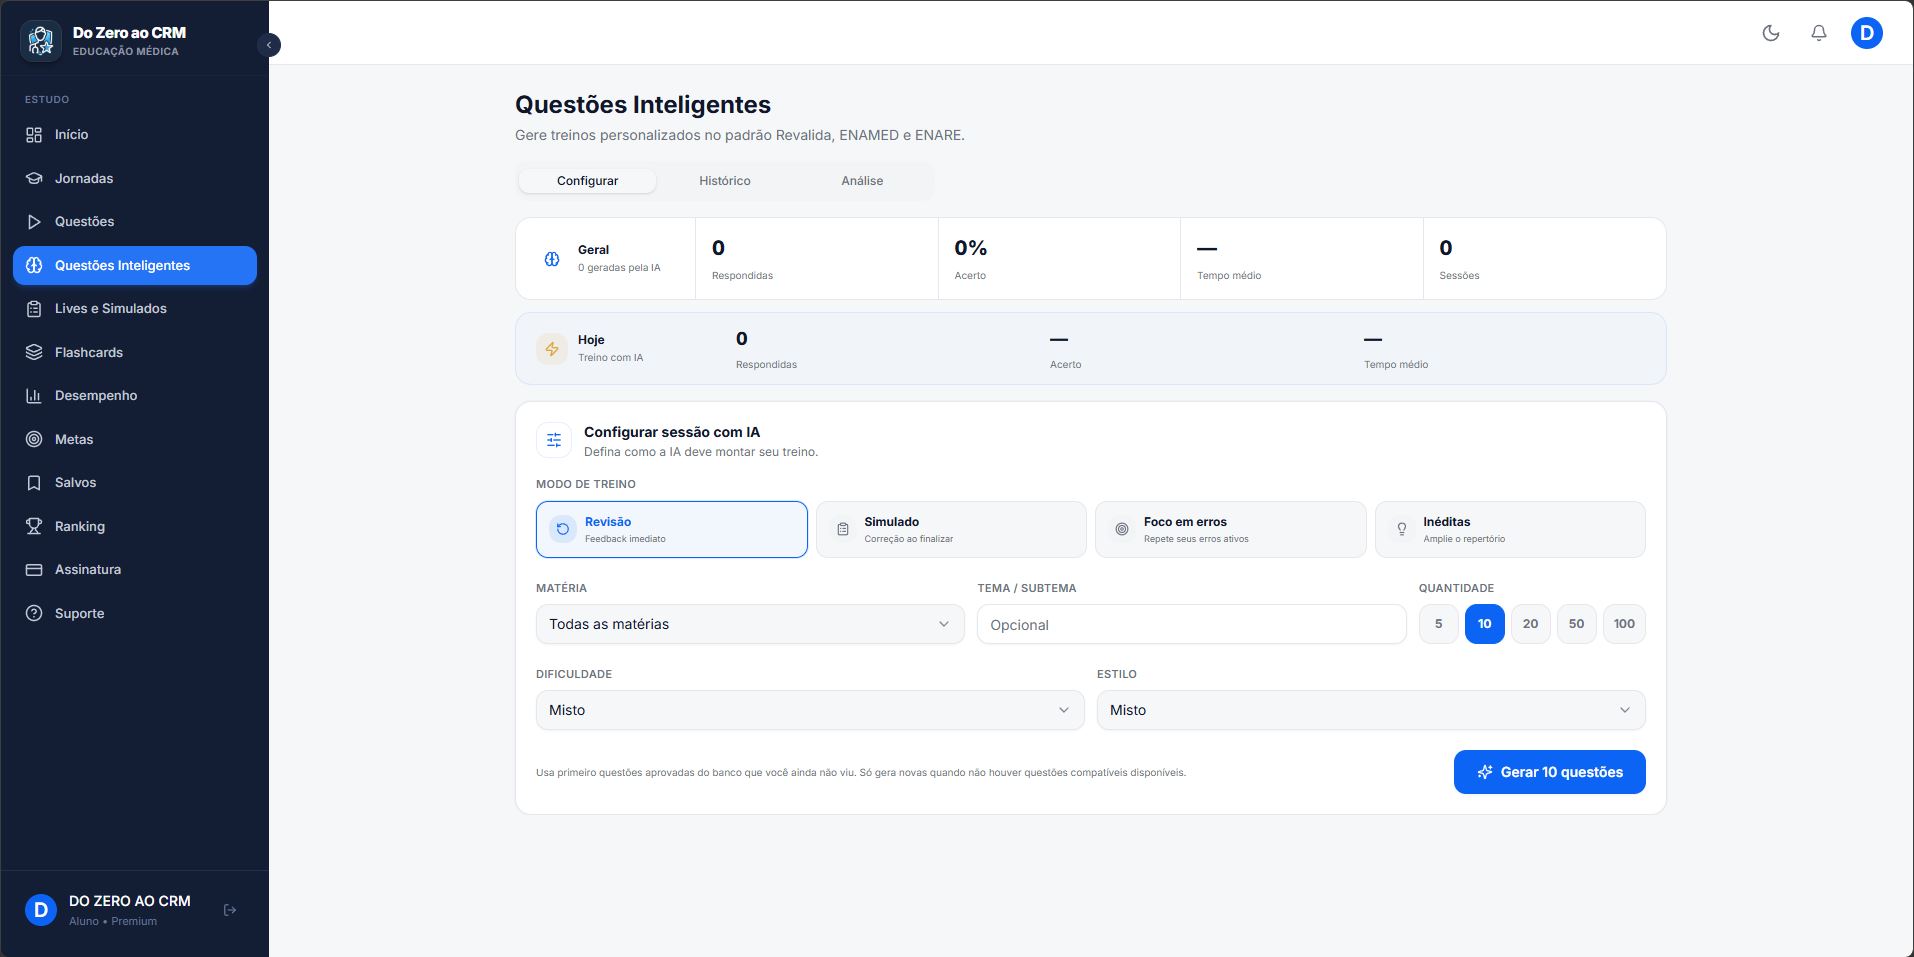Set quantity to 10 questions
The width and height of the screenshot is (1914, 957).
coord(1485,624)
